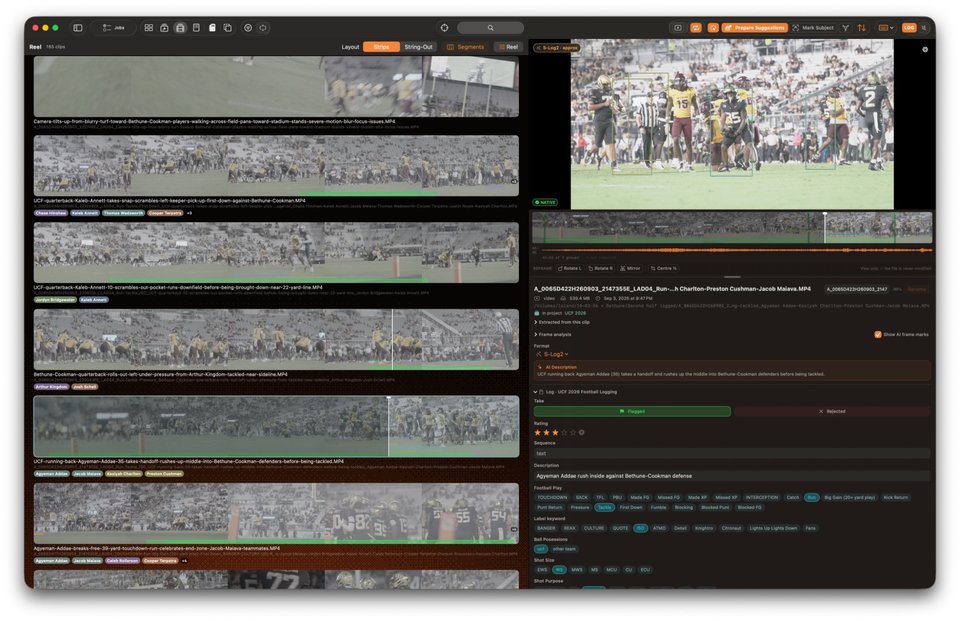
Task: Click Rotate R button
Action: click(x=601, y=268)
